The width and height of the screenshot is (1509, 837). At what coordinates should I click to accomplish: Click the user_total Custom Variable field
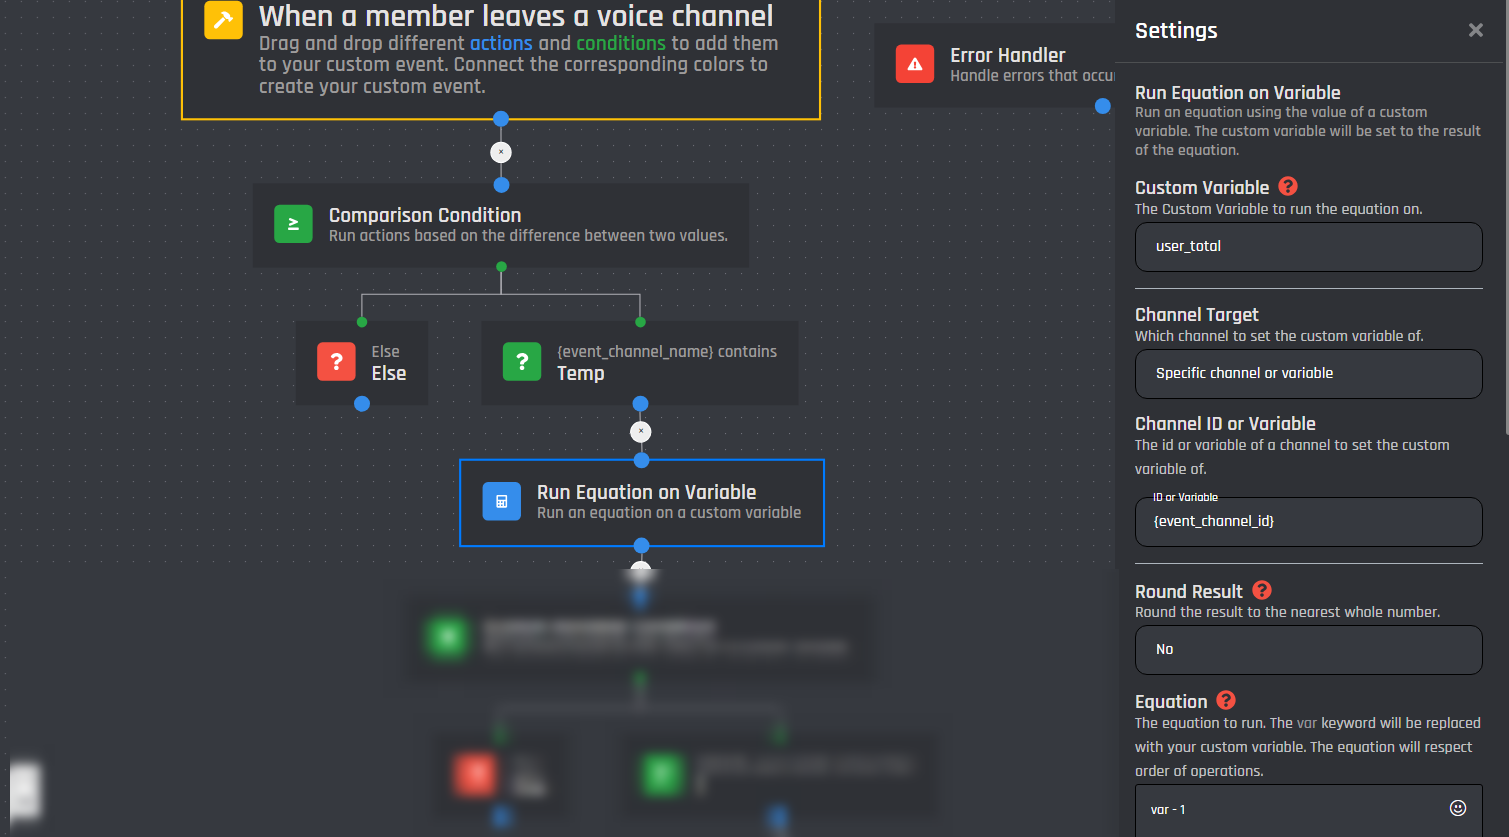tap(1308, 246)
